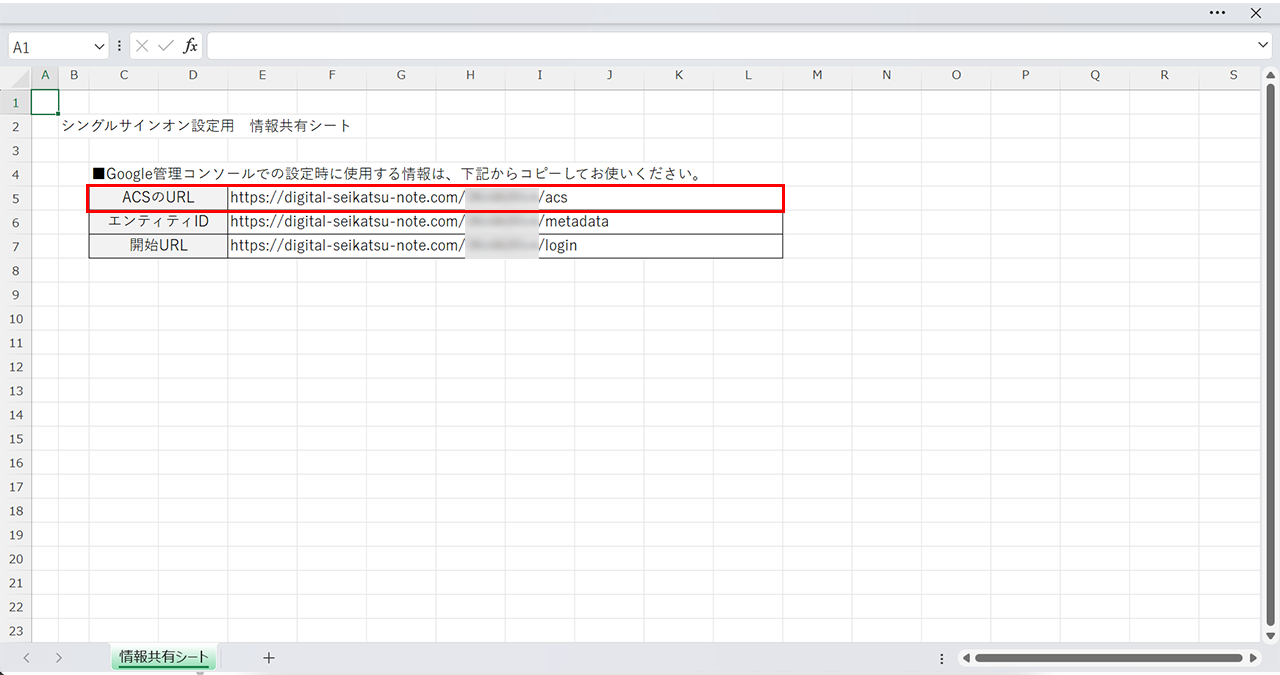Image resolution: width=1280 pixels, height=675 pixels.
Task: Select the ACSのURL label cell
Action: pyautogui.click(x=158, y=198)
